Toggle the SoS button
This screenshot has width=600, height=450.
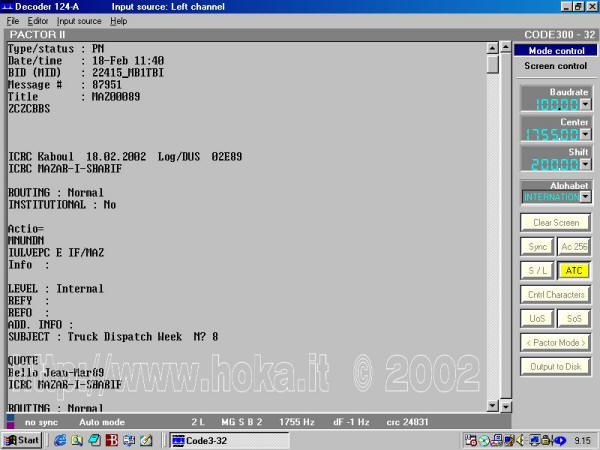(x=574, y=318)
